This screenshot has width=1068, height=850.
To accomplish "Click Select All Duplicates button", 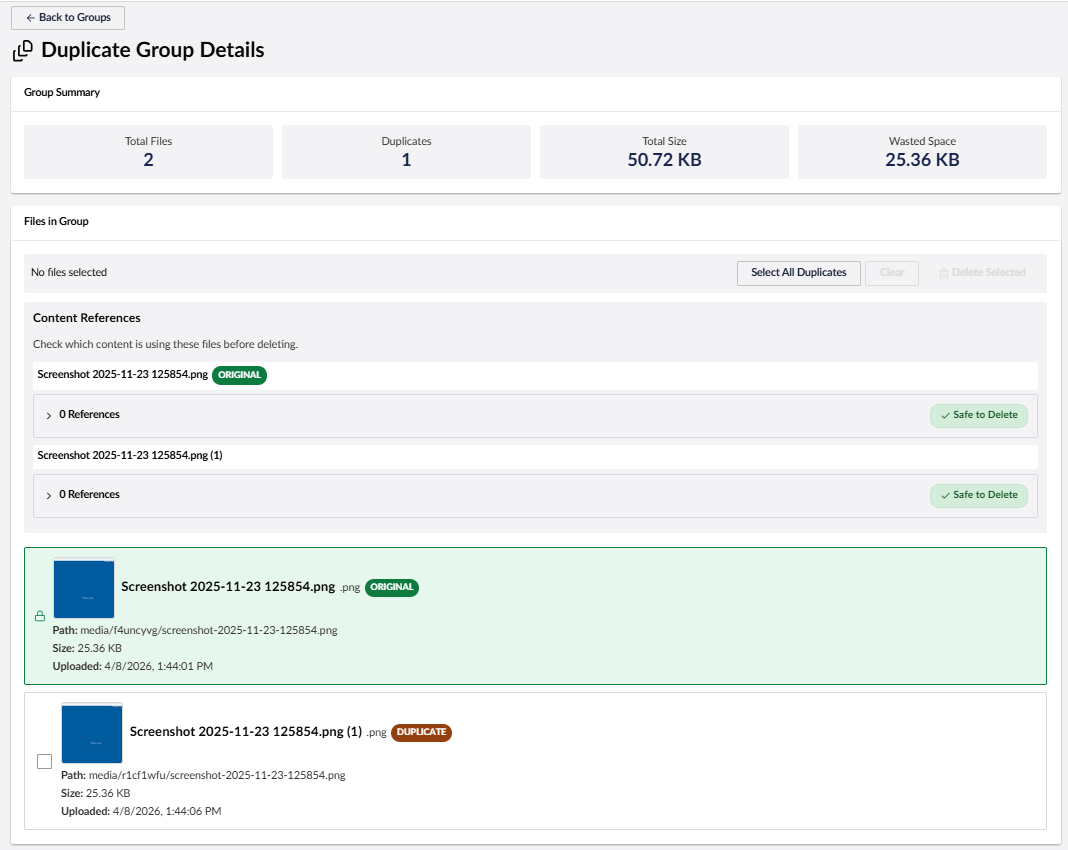I will click(798, 273).
